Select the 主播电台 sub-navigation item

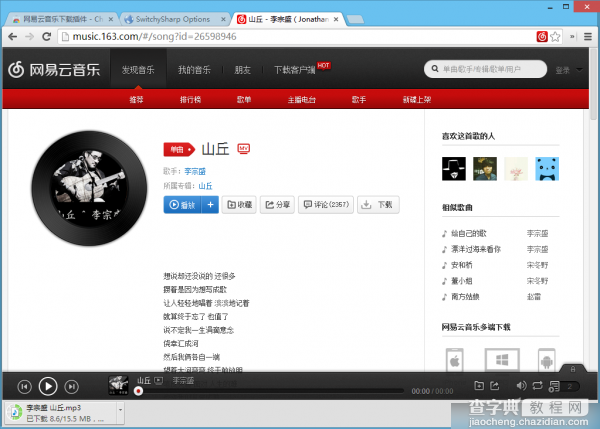(302, 100)
